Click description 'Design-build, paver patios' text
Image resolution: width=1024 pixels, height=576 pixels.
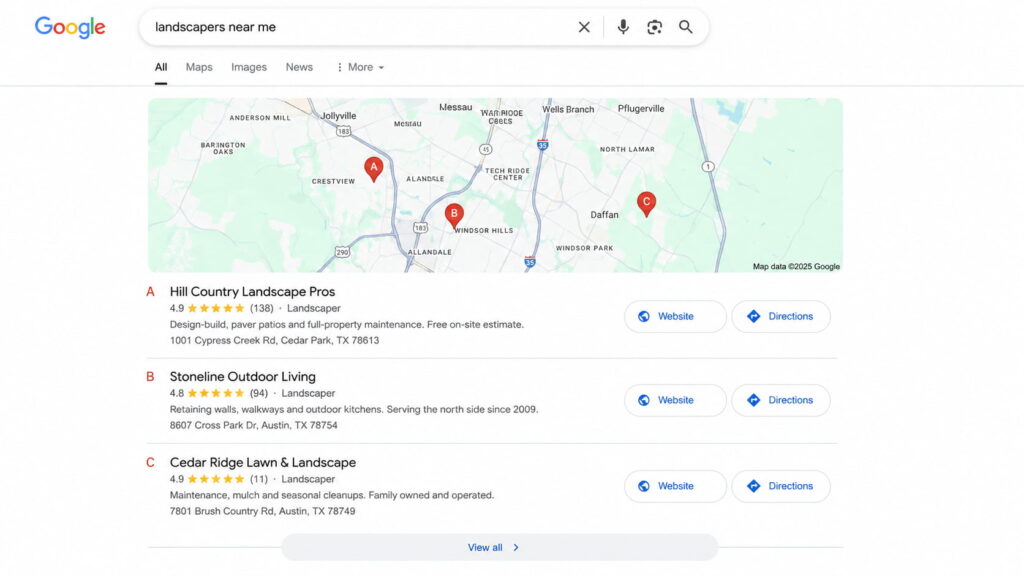(x=346, y=325)
